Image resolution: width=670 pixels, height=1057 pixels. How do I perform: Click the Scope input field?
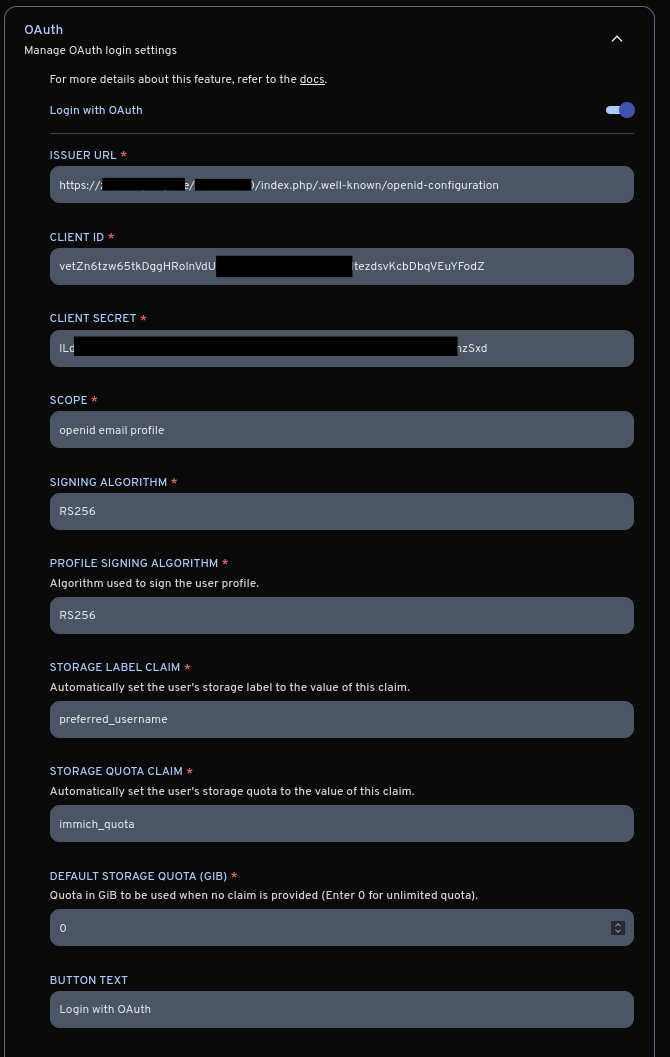tap(341, 429)
